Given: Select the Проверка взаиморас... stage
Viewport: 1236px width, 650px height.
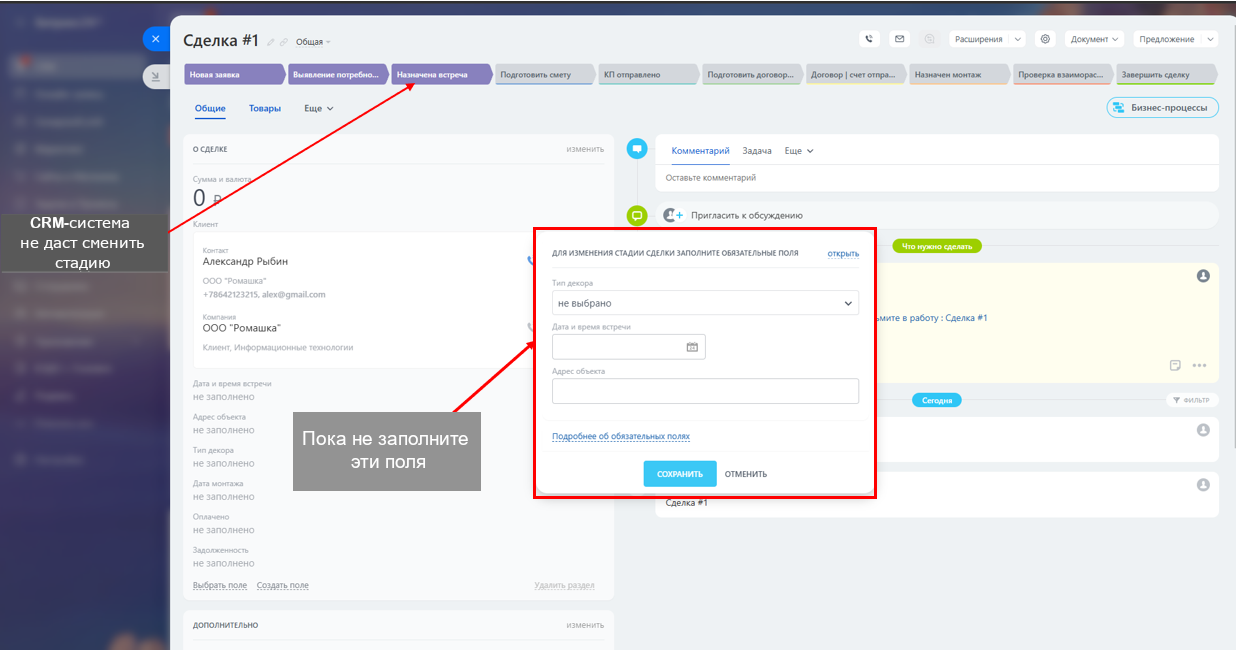Looking at the screenshot, I should point(1062,75).
